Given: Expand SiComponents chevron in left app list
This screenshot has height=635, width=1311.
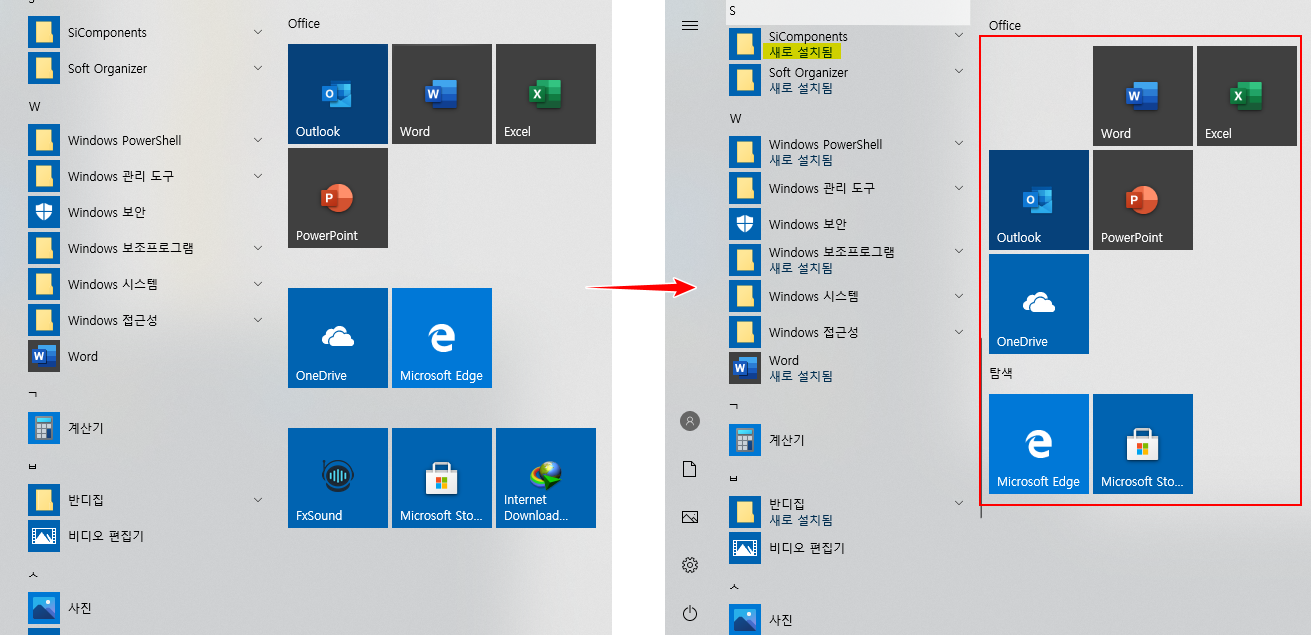Looking at the screenshot, I should (258, 32).
